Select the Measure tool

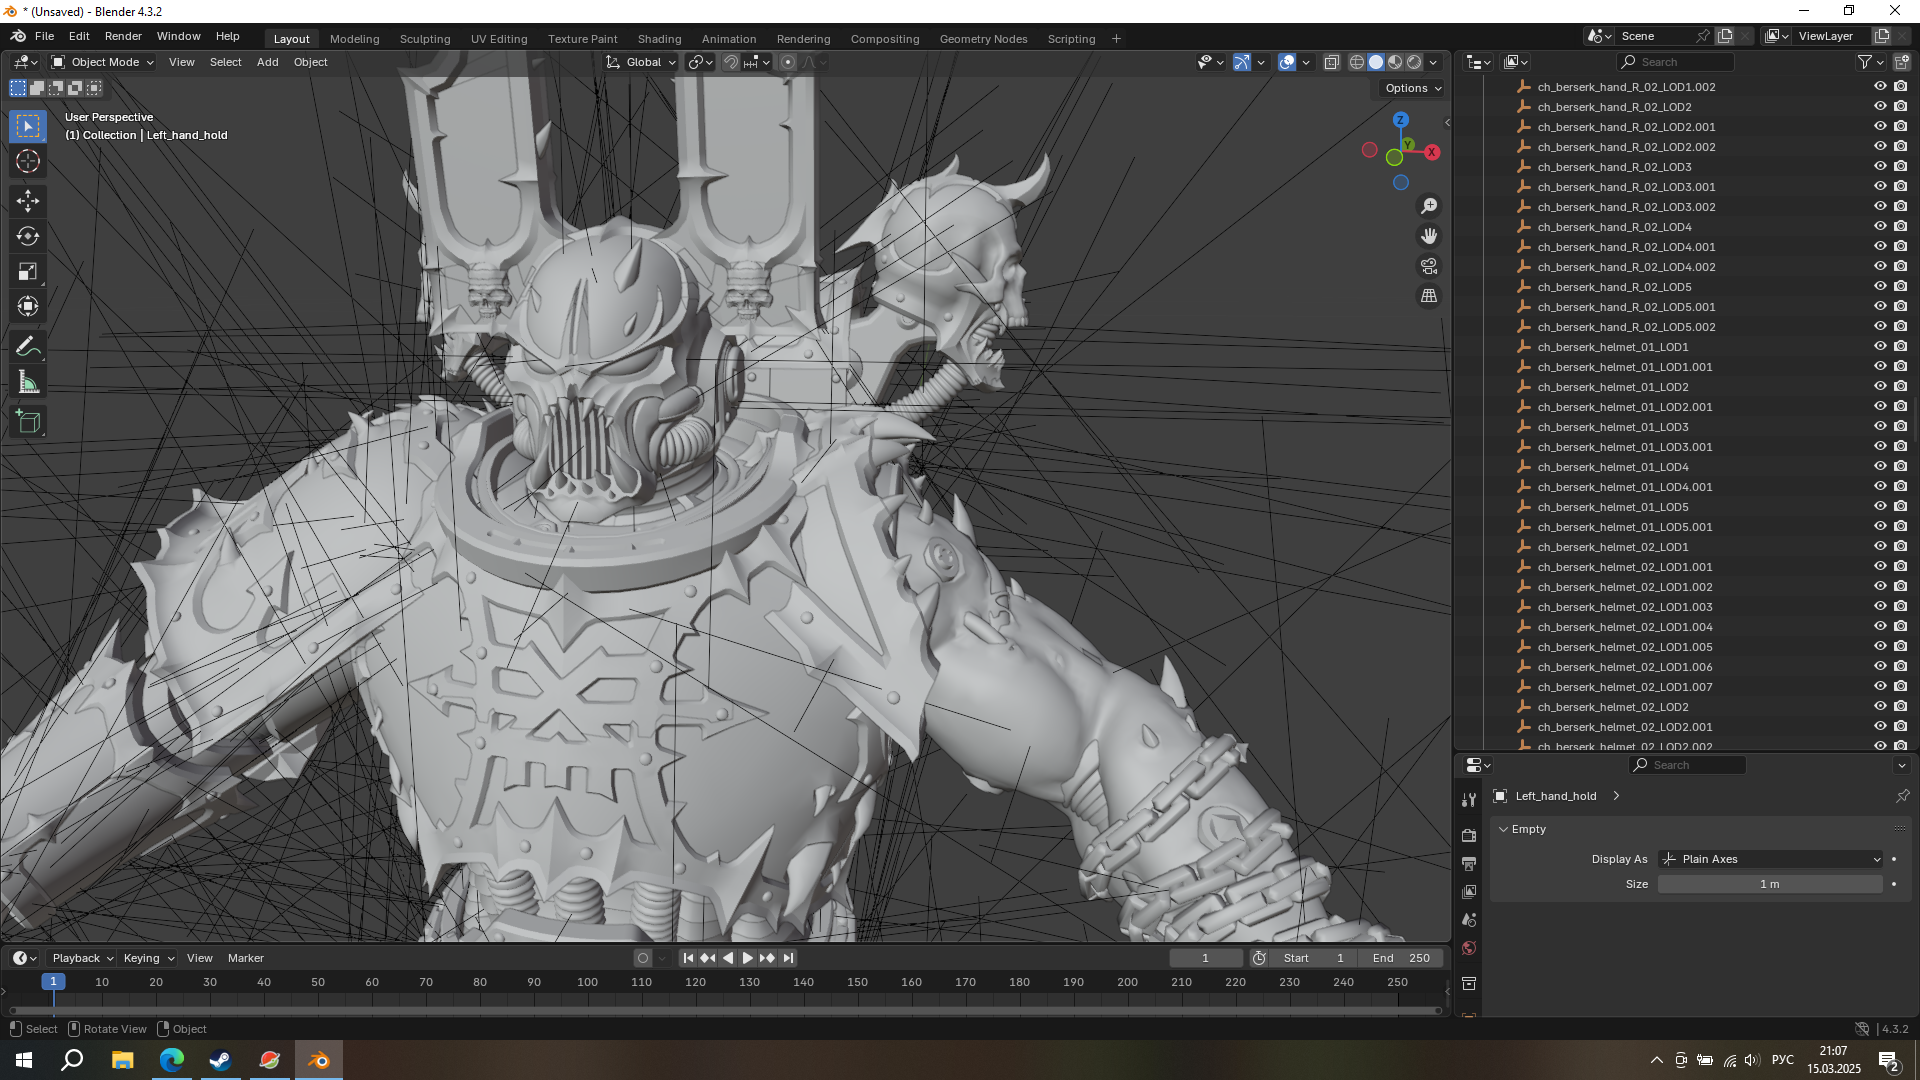point(28,382)
